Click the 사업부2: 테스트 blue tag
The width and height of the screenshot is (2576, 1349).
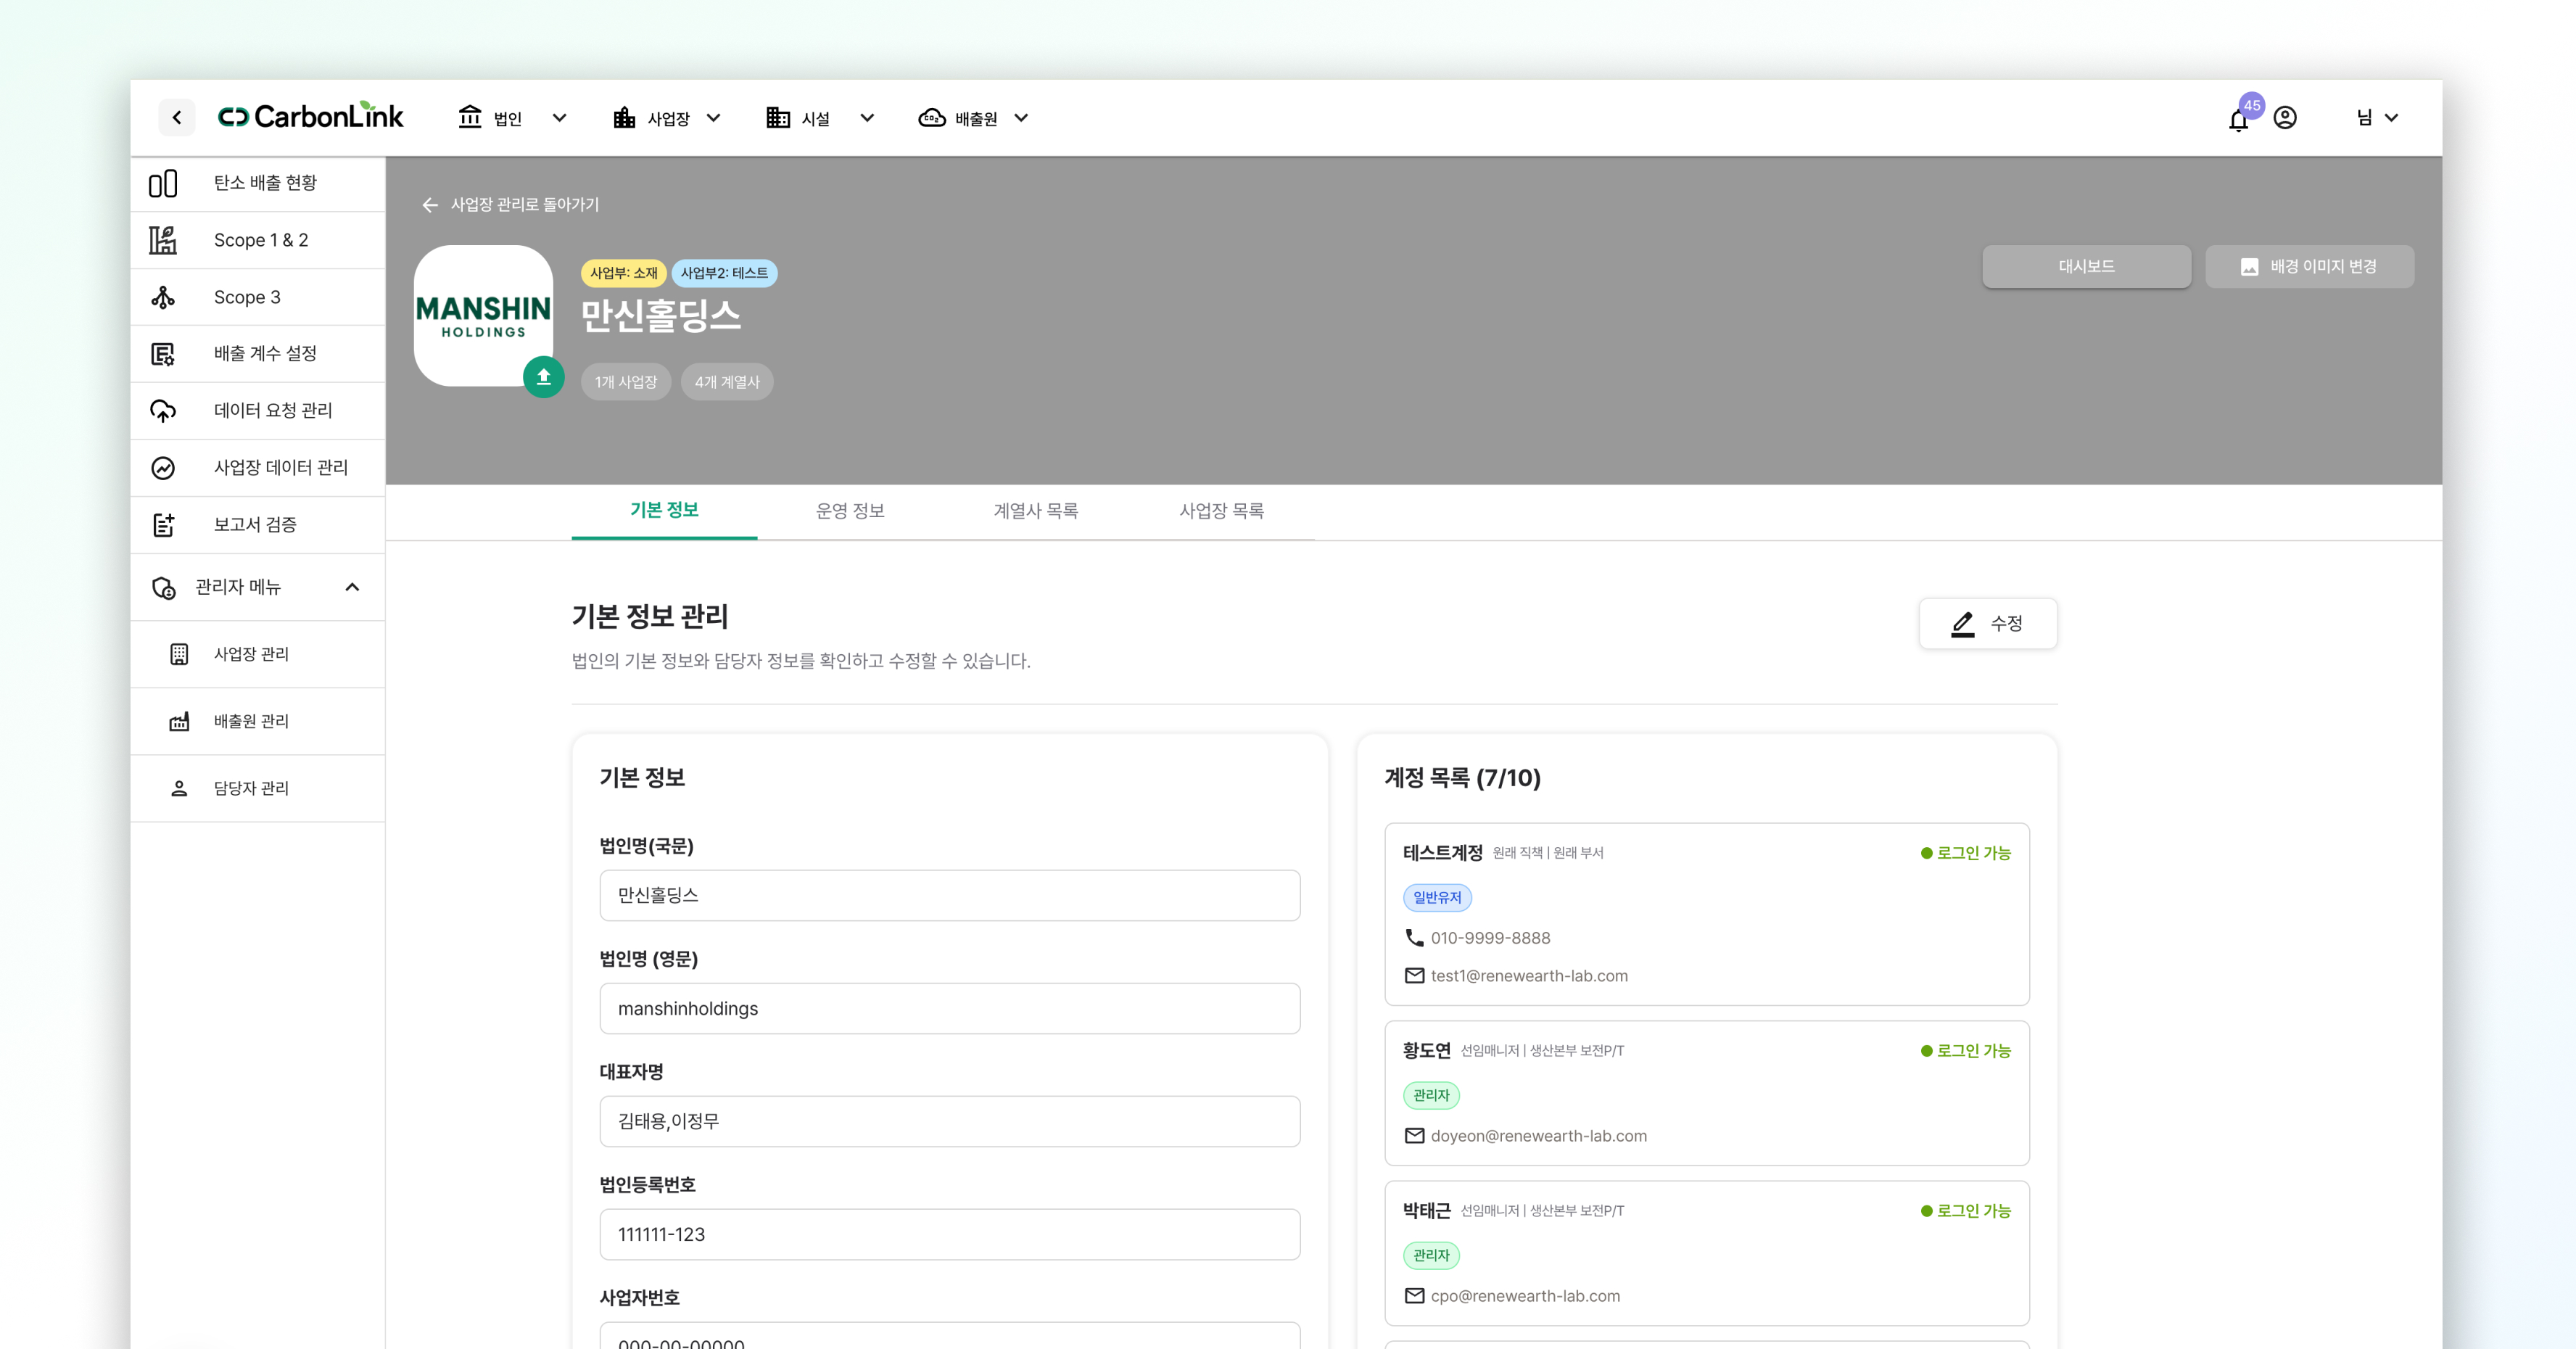coord(724,273)
